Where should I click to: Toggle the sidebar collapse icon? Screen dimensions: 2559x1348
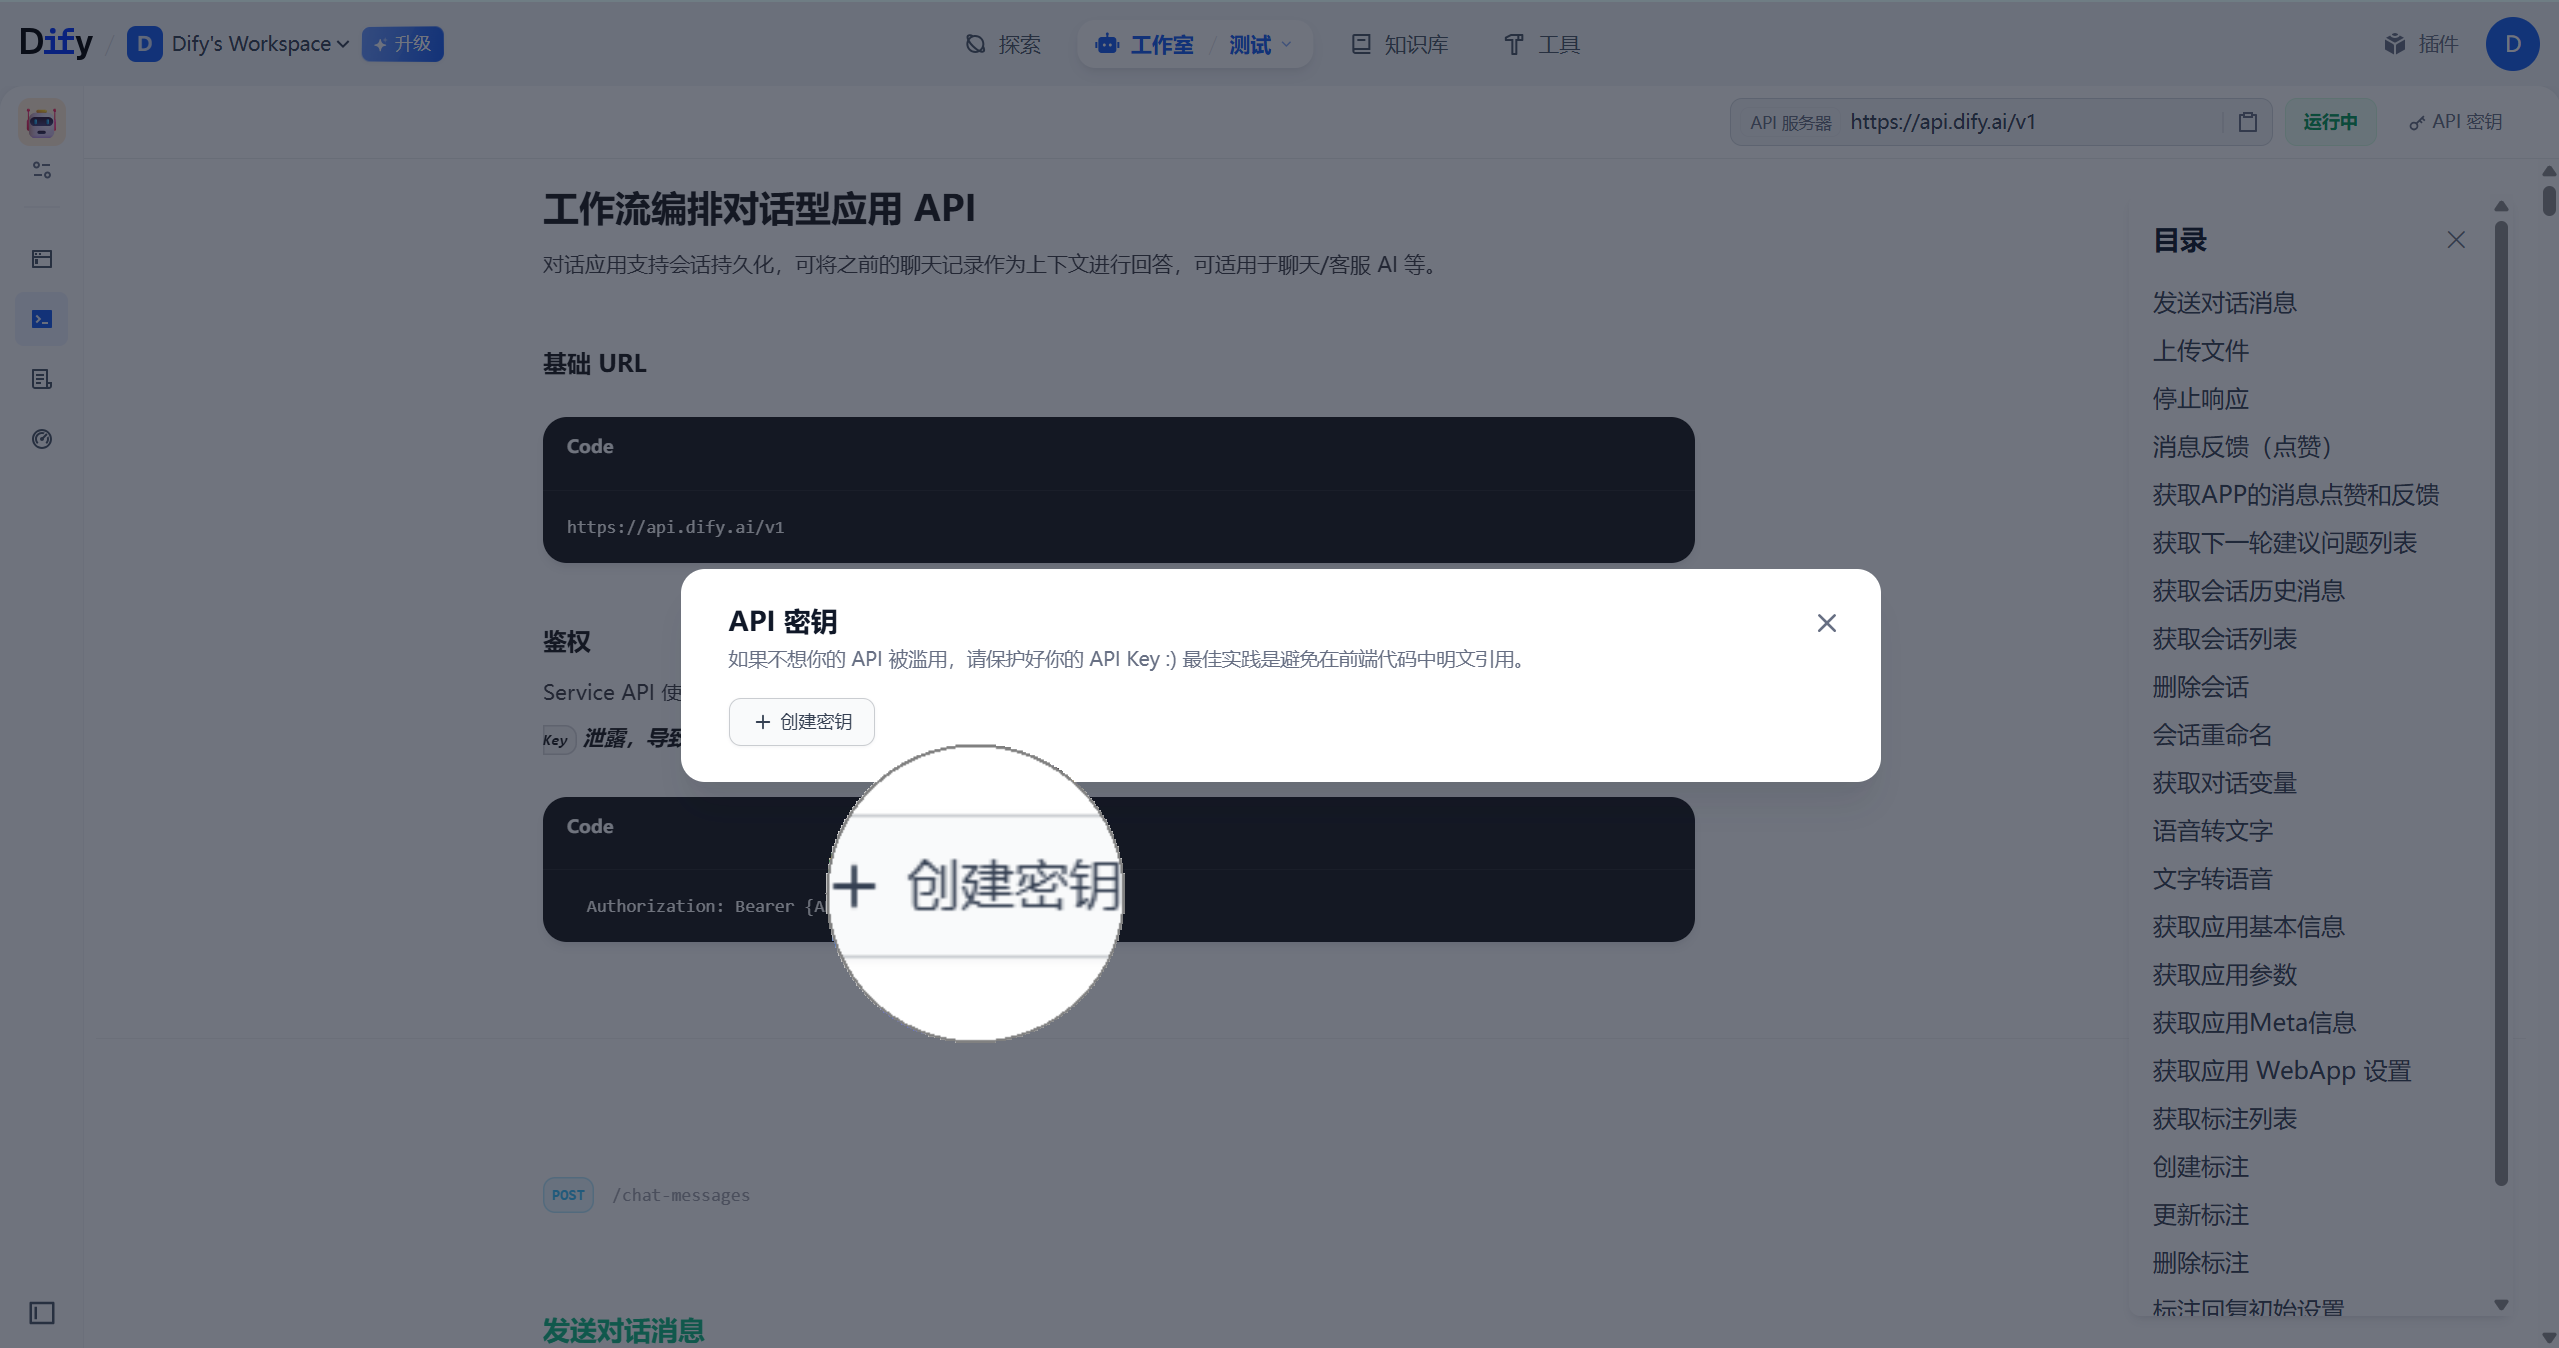(42, 1313)
